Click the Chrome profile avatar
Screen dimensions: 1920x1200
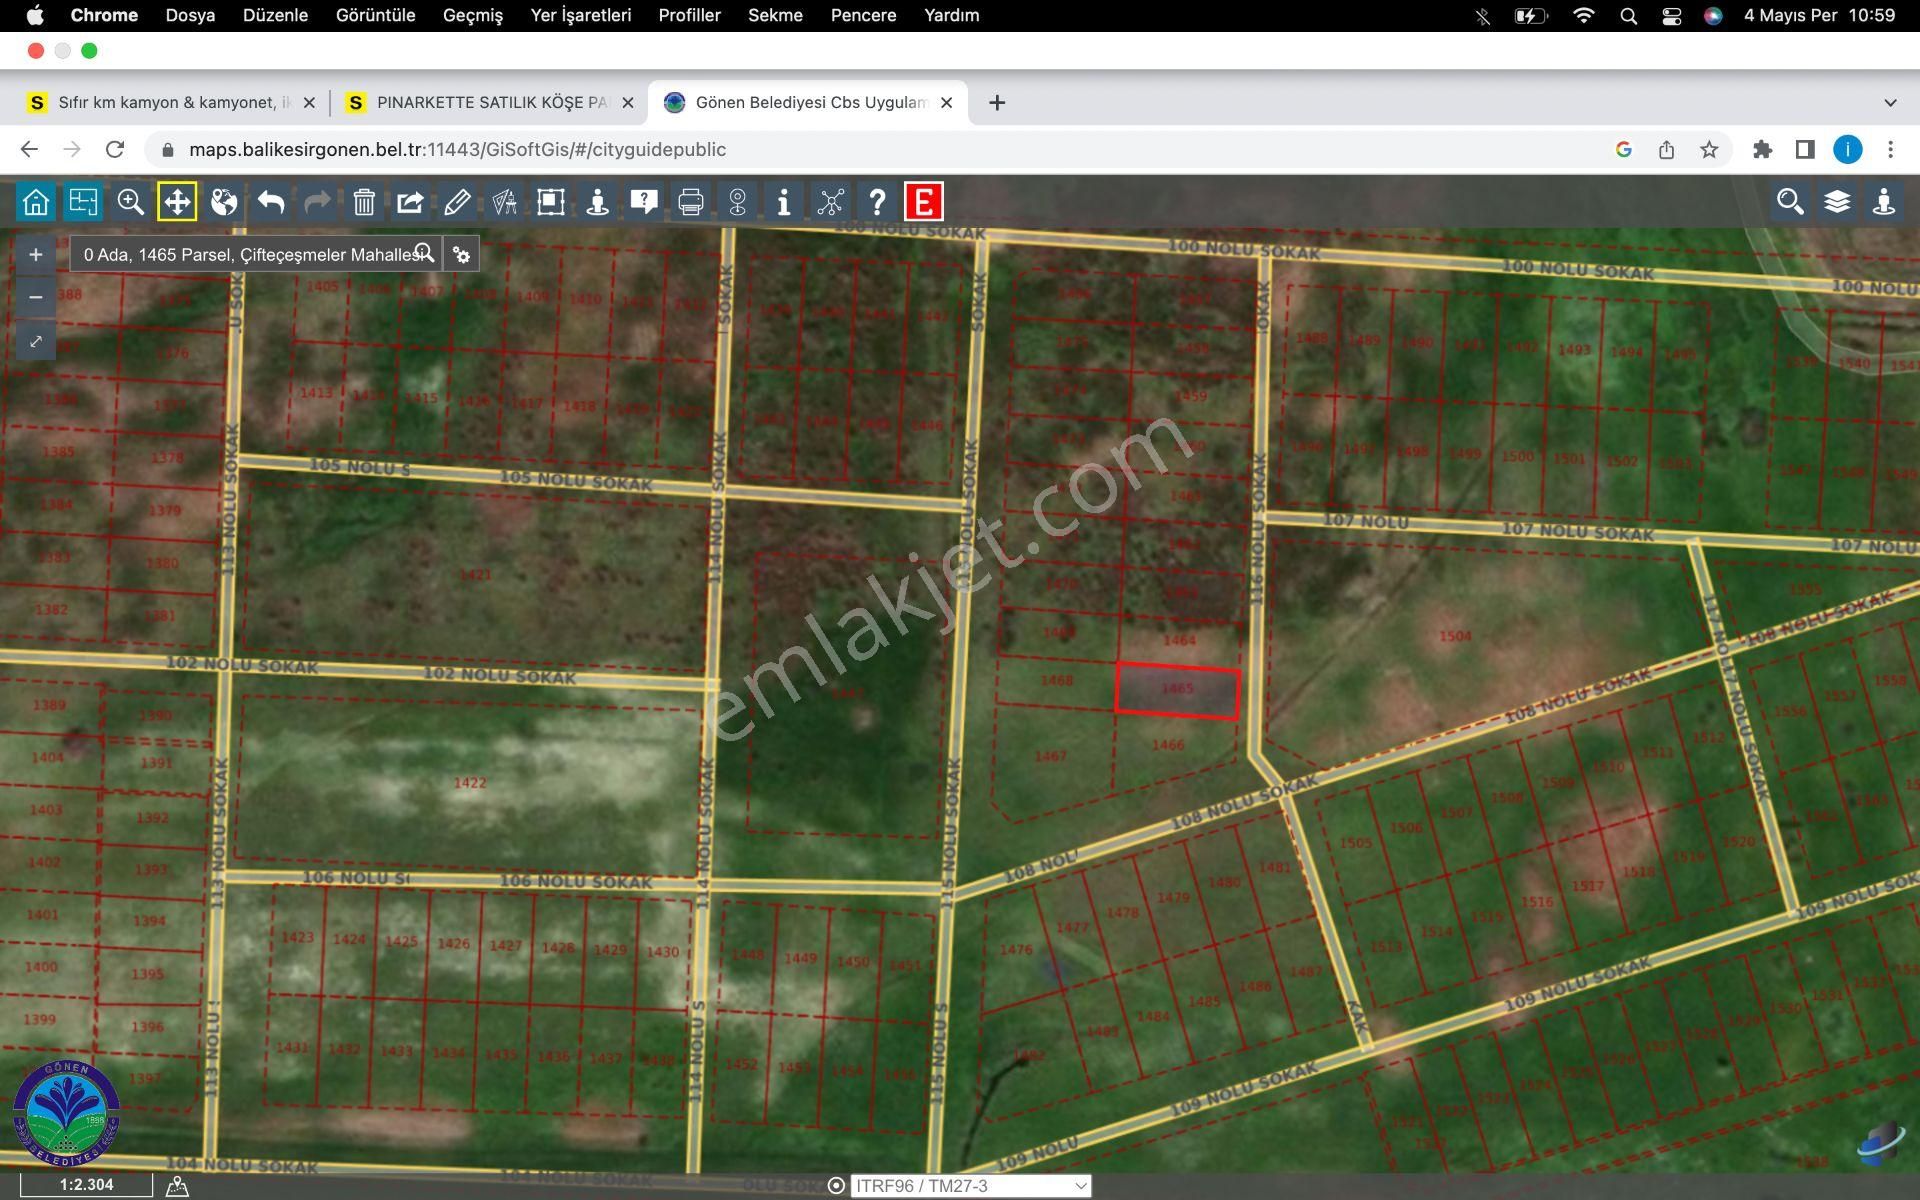[x=1847, y=149]
